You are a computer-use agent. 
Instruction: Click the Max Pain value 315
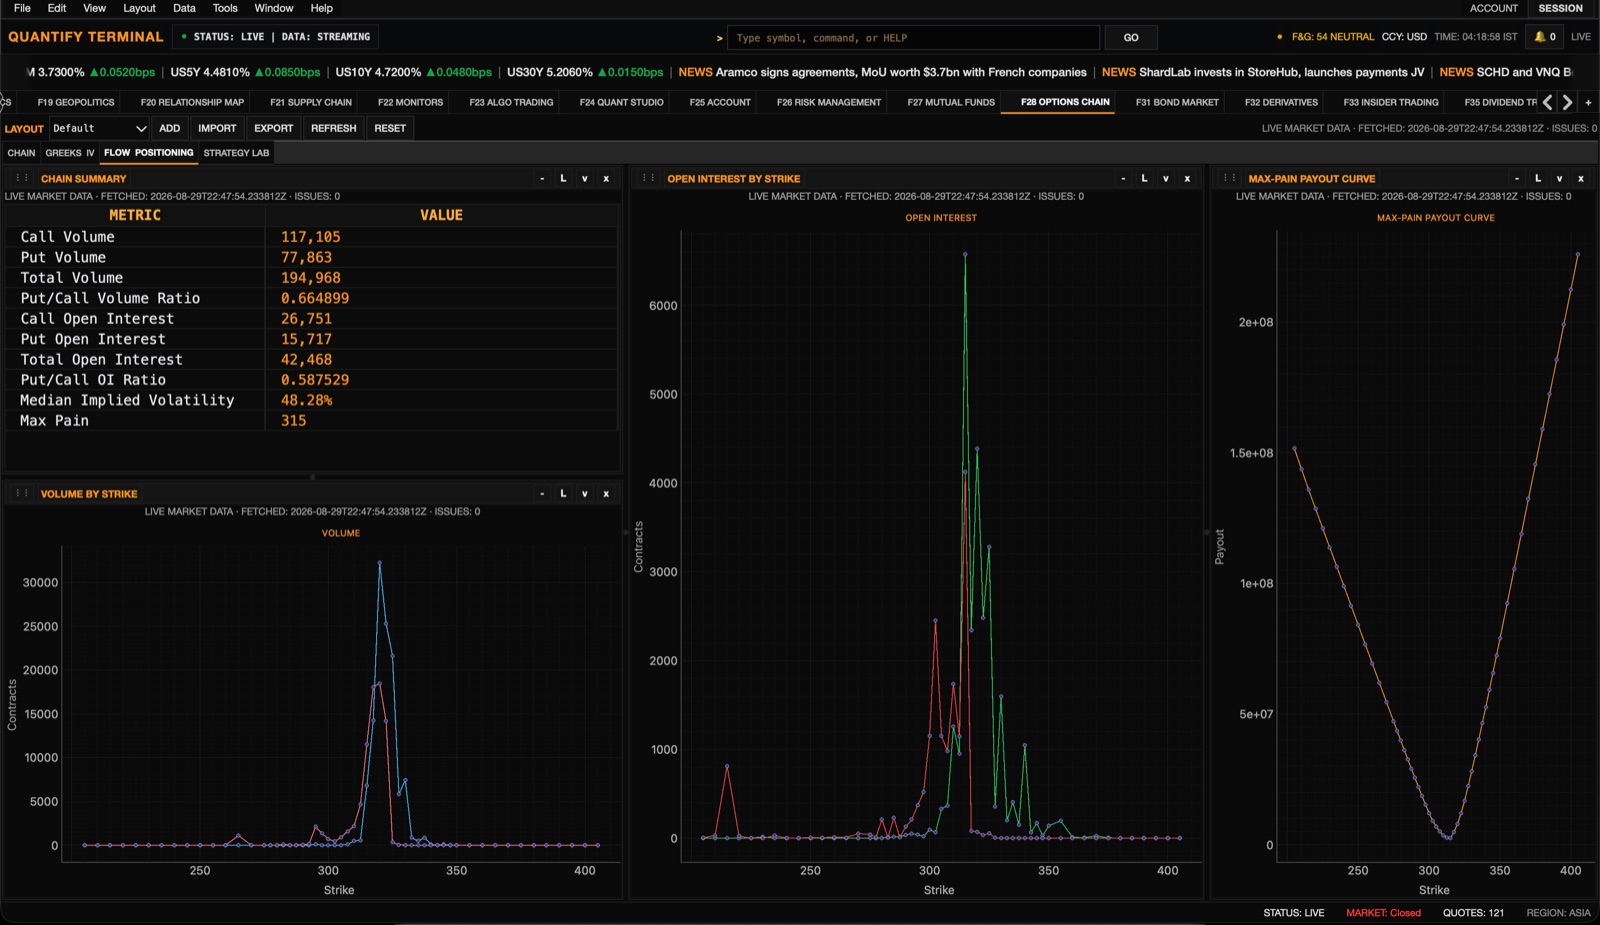tap(294, 421)
